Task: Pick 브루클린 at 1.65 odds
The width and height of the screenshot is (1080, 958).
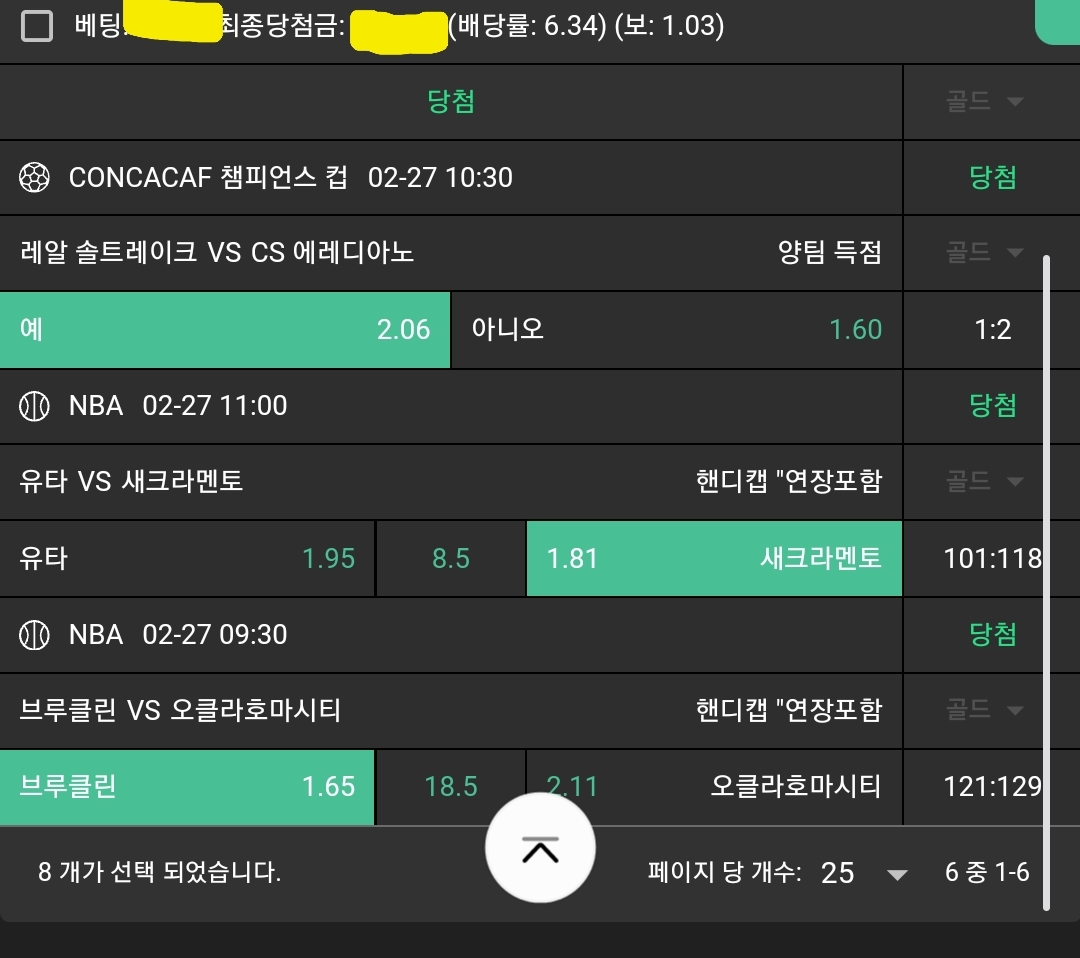Action: coord(187,787)
